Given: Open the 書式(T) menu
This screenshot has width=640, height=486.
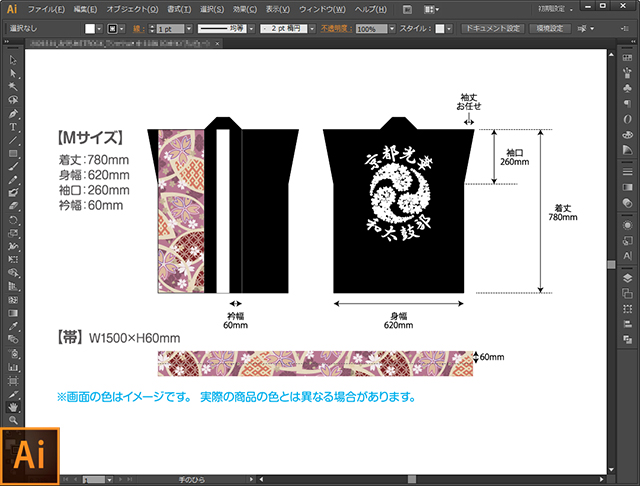Looking at the screenshot, I should (179, 9).
